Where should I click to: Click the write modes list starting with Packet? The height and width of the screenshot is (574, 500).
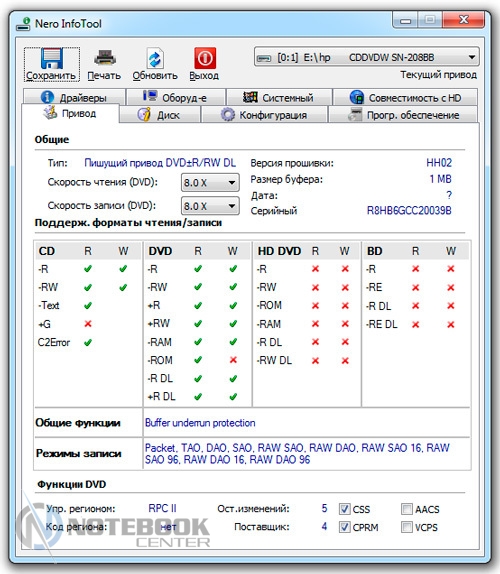point(297,453)
